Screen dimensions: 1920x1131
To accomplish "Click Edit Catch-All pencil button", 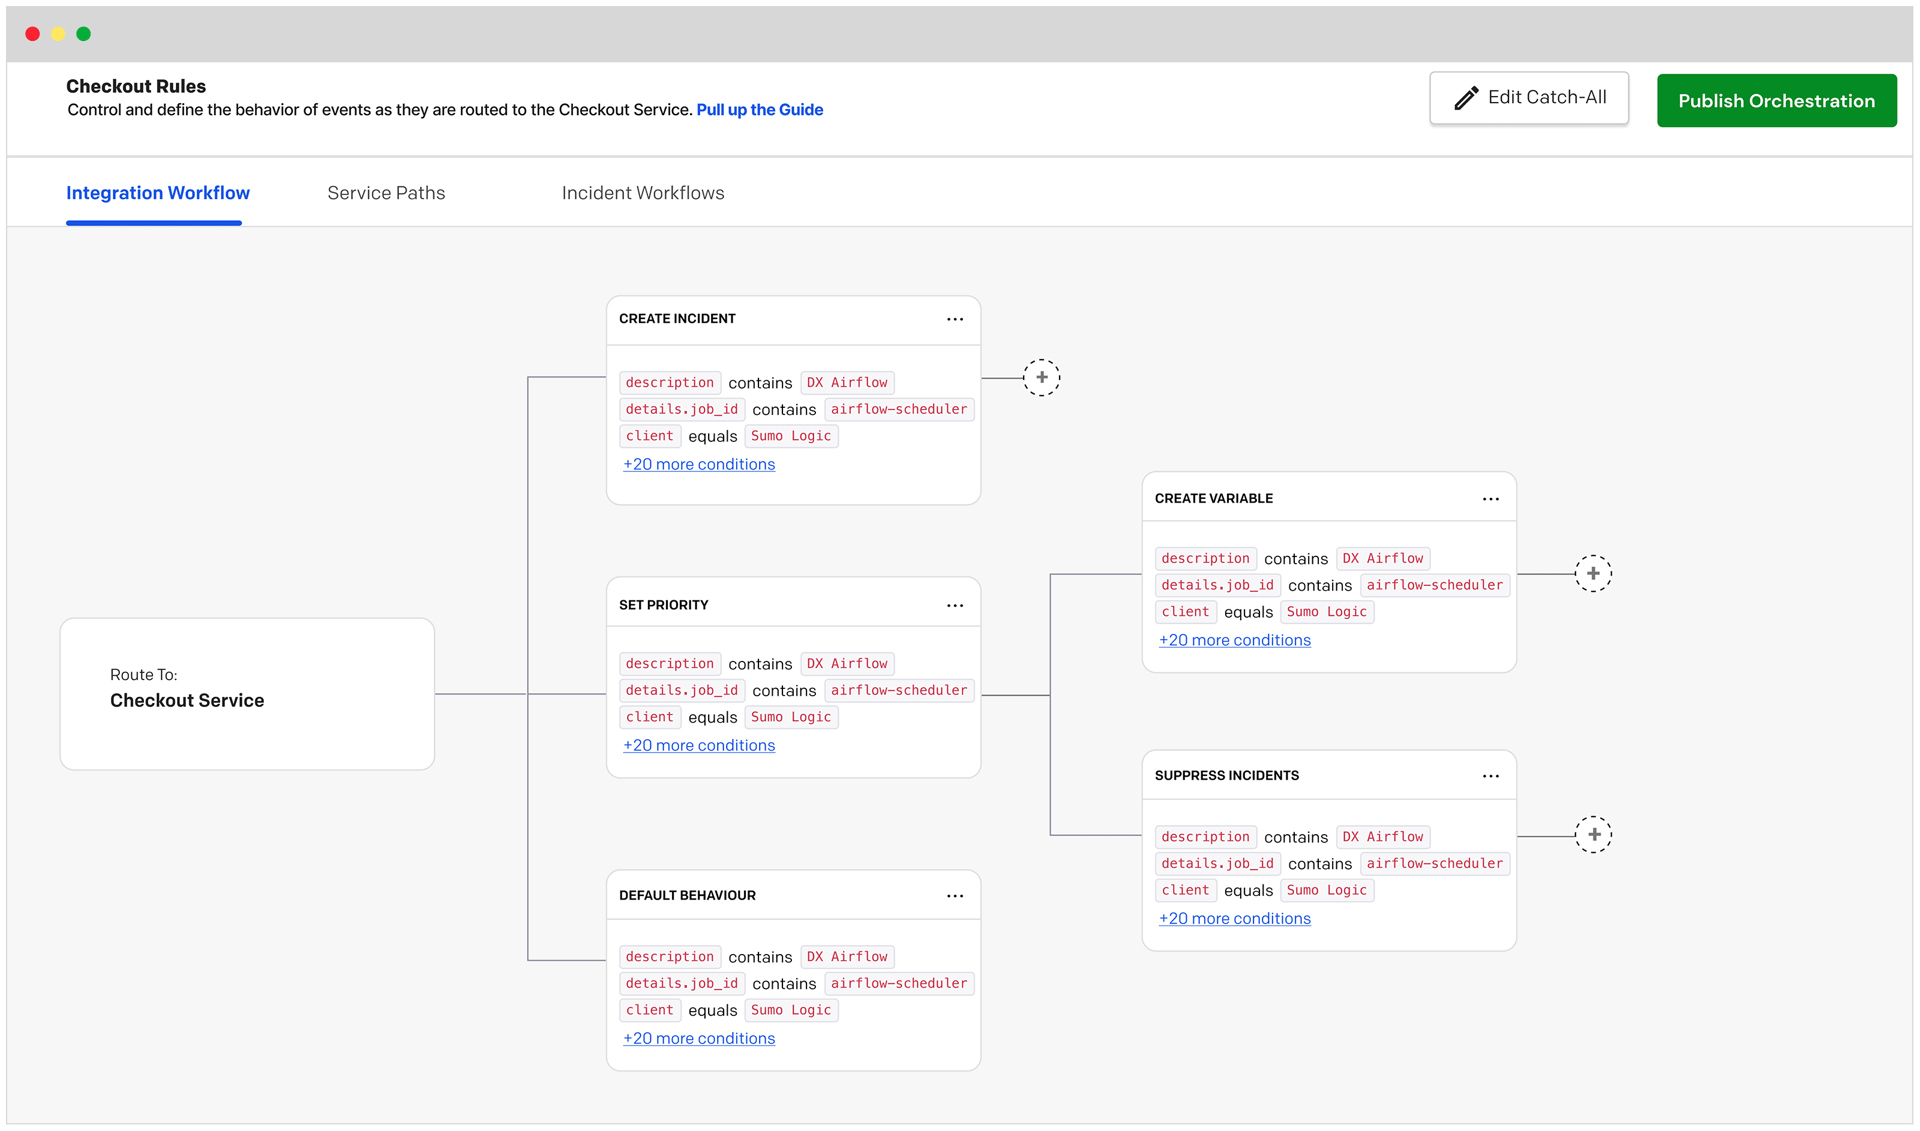I will (1528, 98).
